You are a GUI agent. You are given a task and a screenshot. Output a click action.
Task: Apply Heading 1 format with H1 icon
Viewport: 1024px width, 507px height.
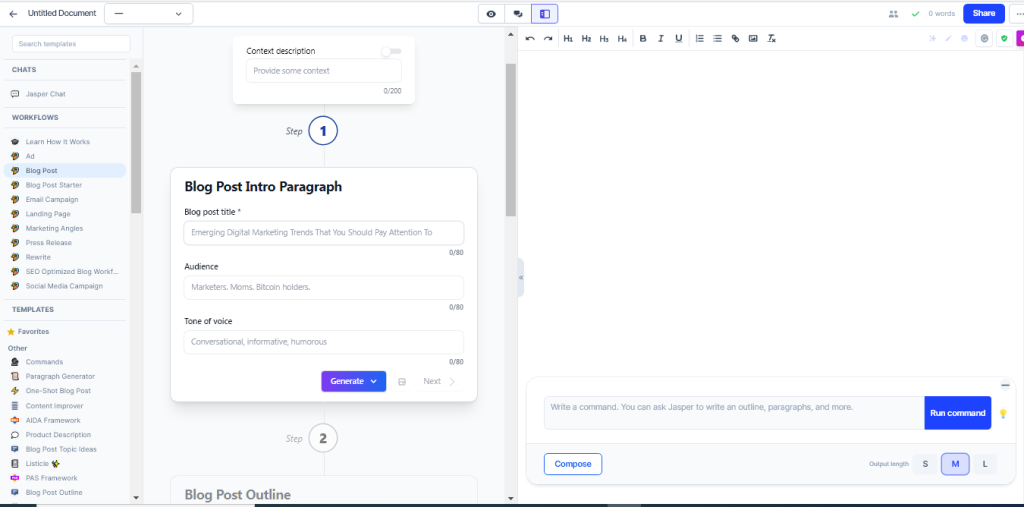(568, 39)
